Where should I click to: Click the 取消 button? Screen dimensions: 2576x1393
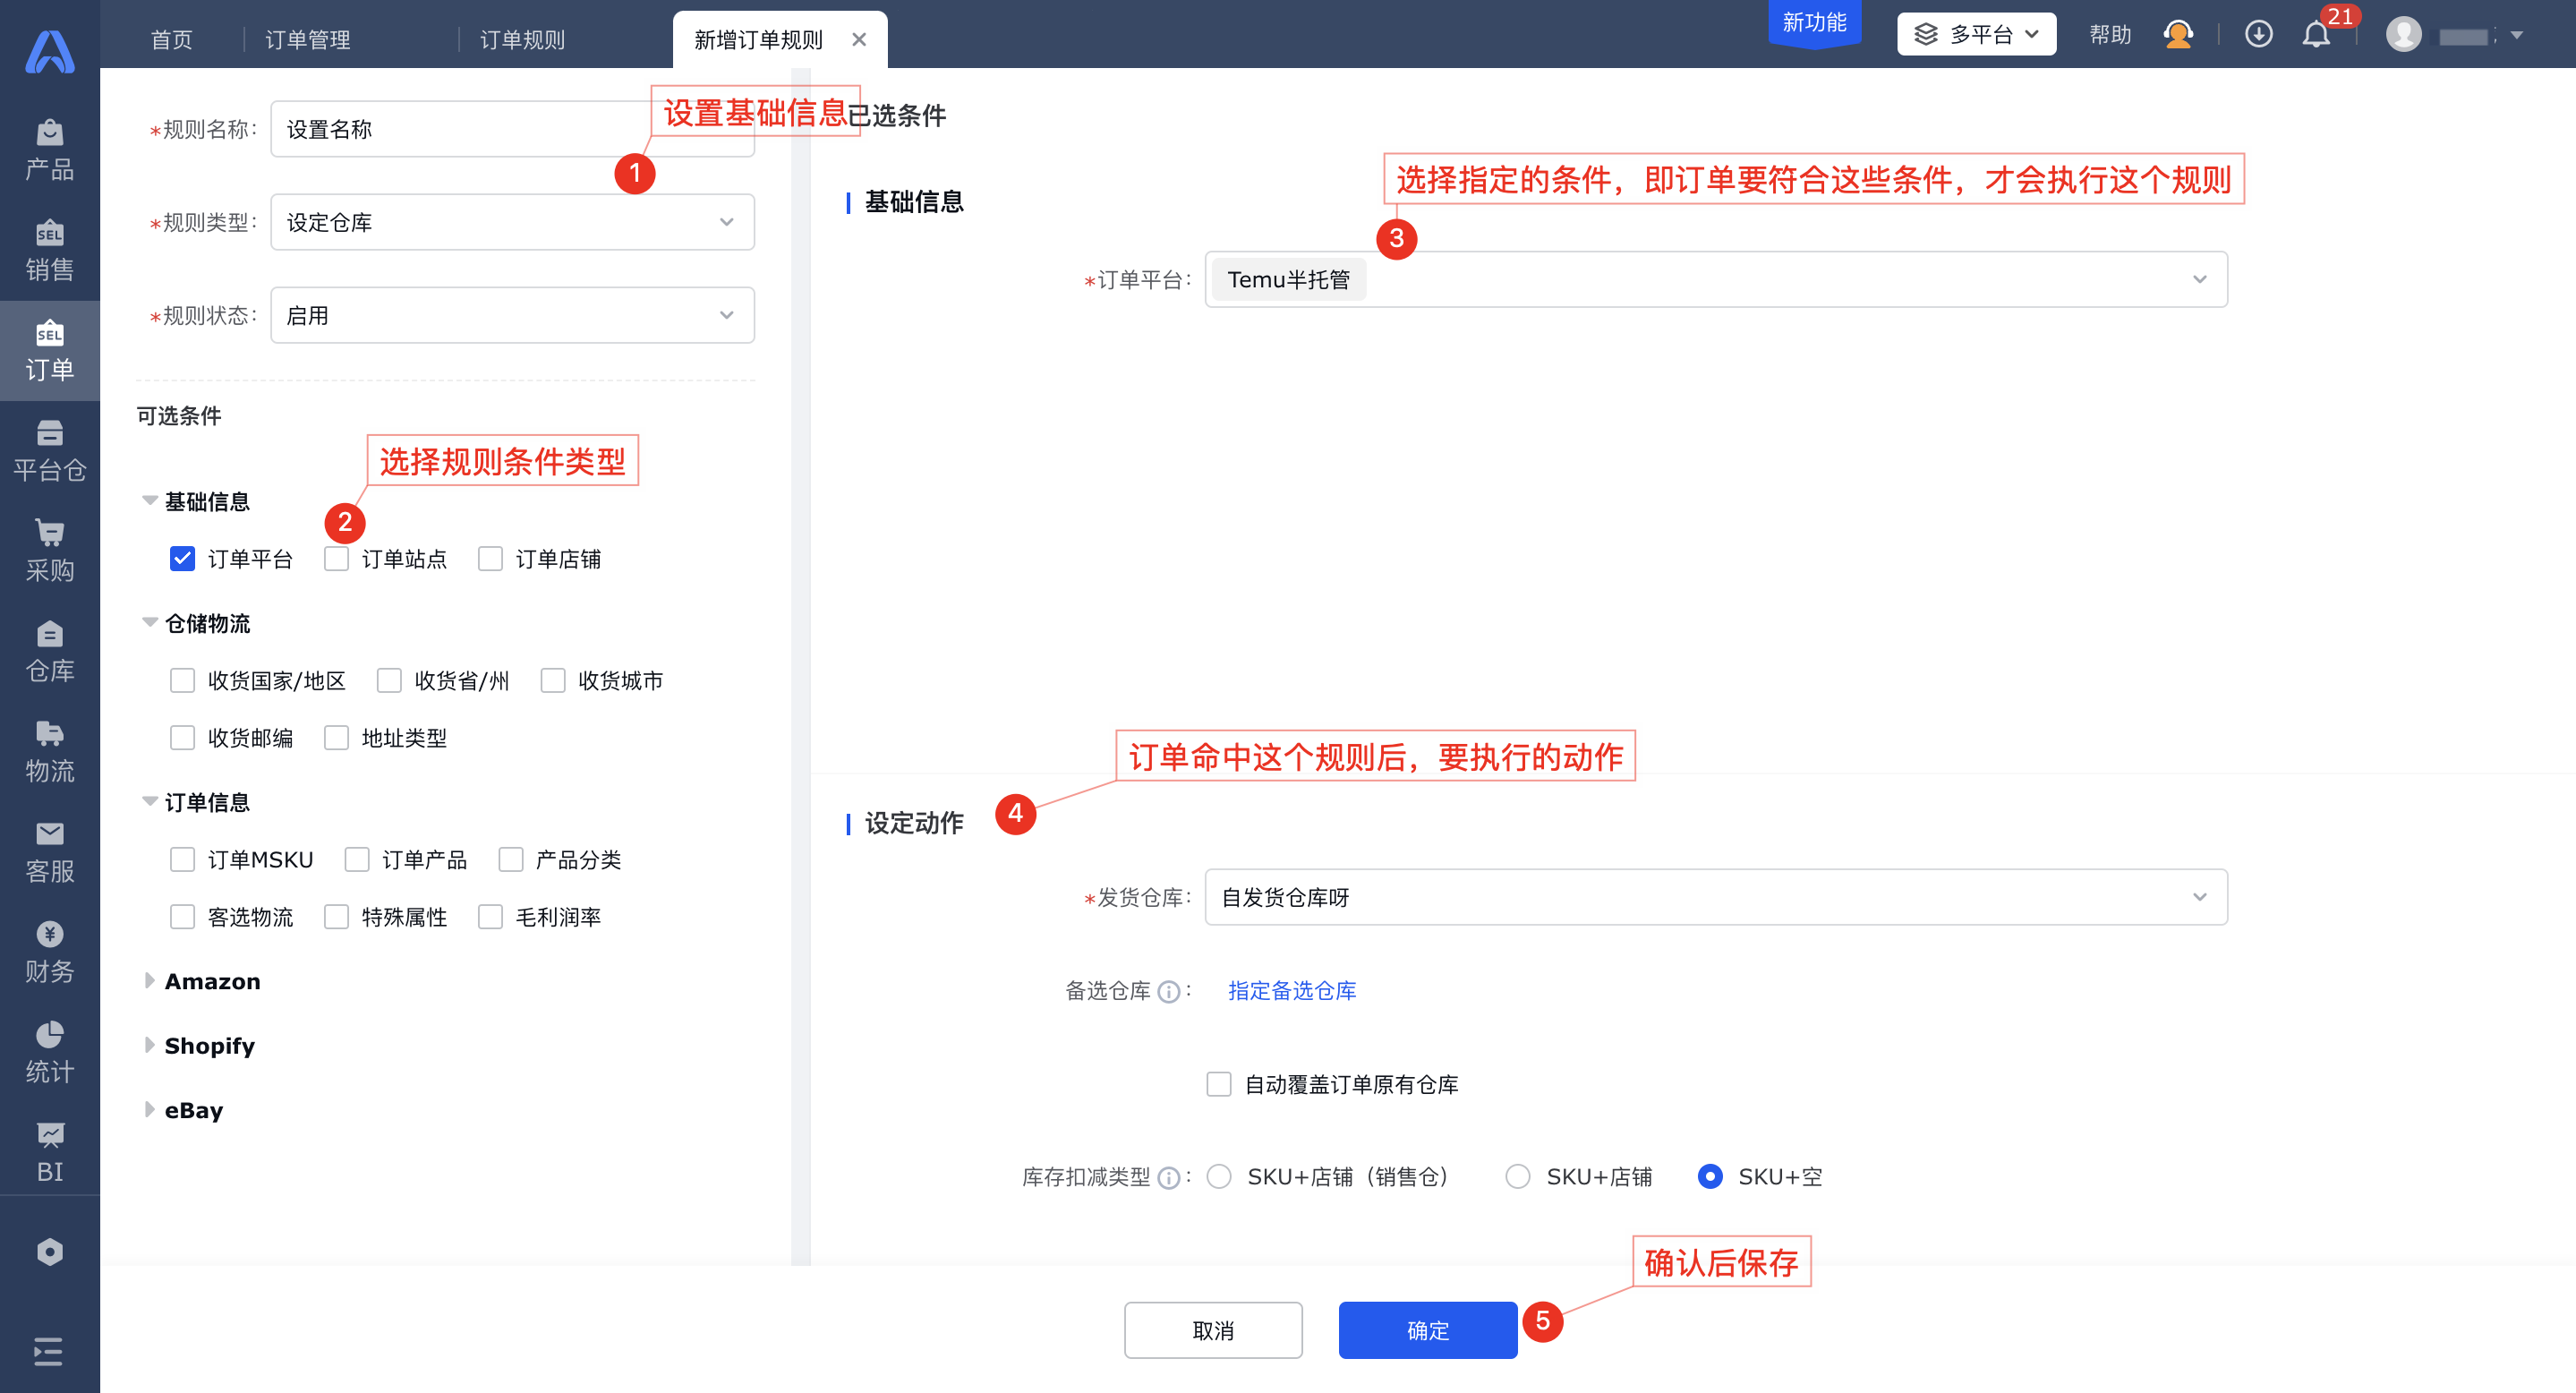(x=1213, y=1331)
